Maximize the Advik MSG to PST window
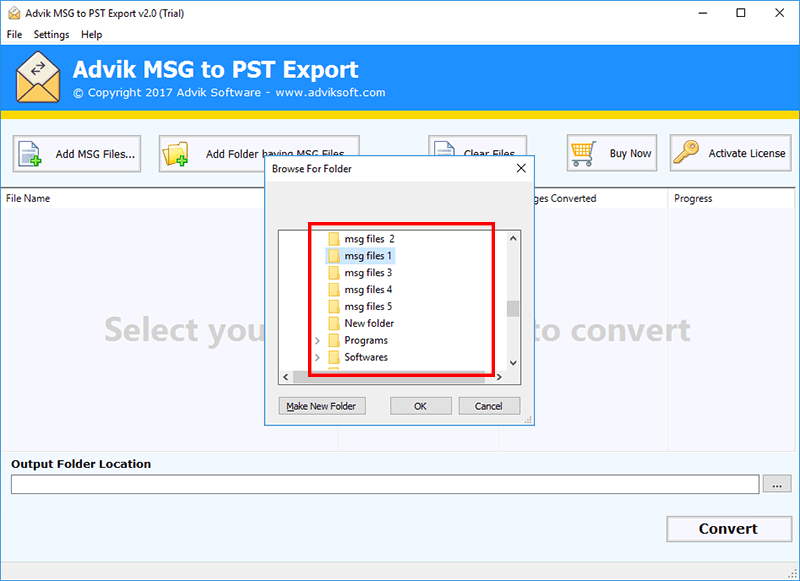Screen dimensions: 800x581 [741, 13]
